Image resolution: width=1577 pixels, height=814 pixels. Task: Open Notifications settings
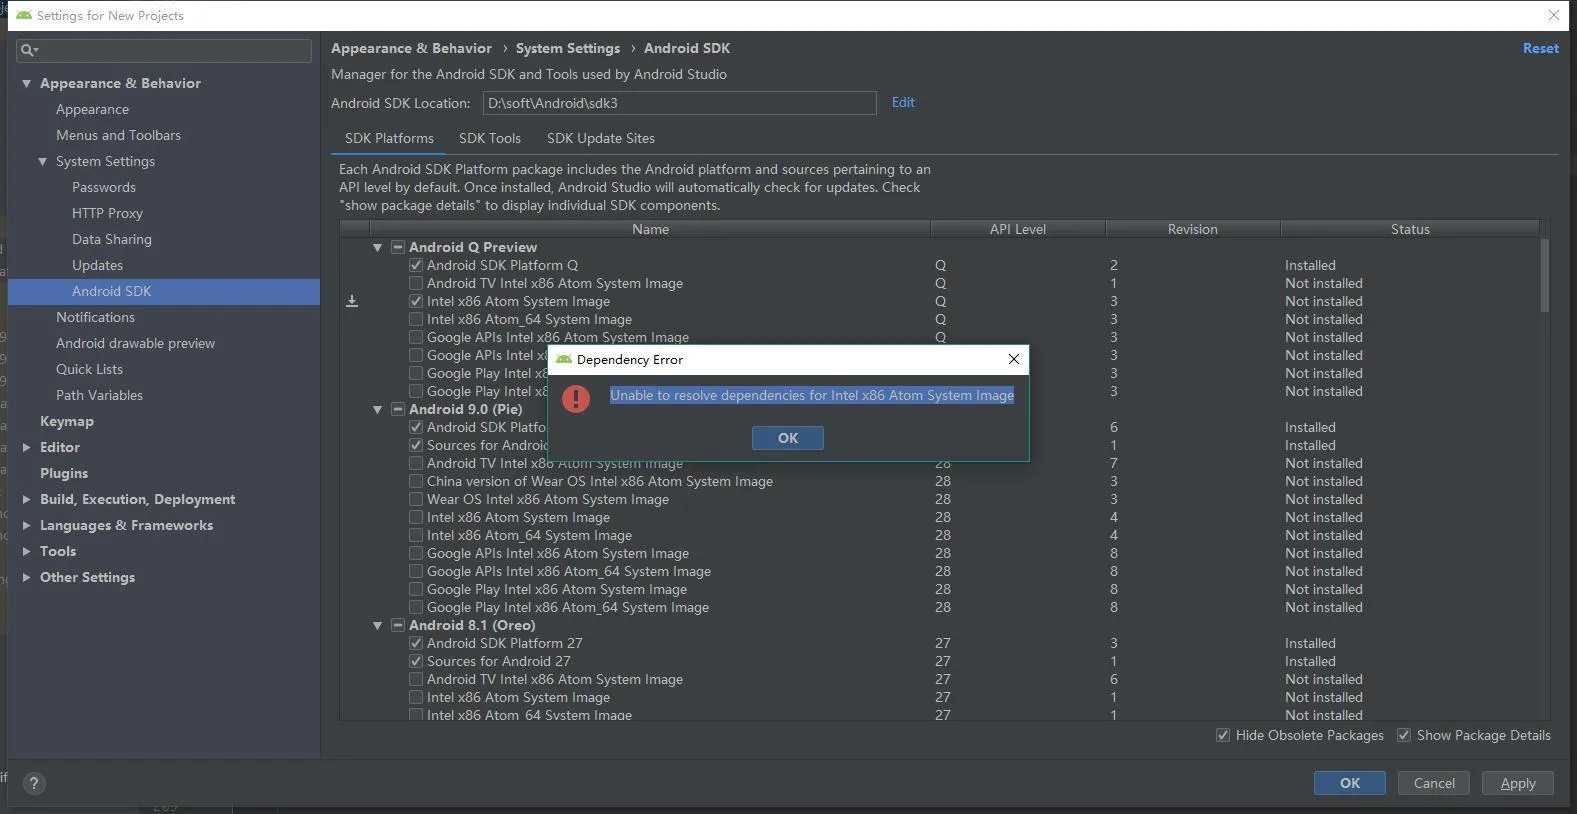coord(95,317)
